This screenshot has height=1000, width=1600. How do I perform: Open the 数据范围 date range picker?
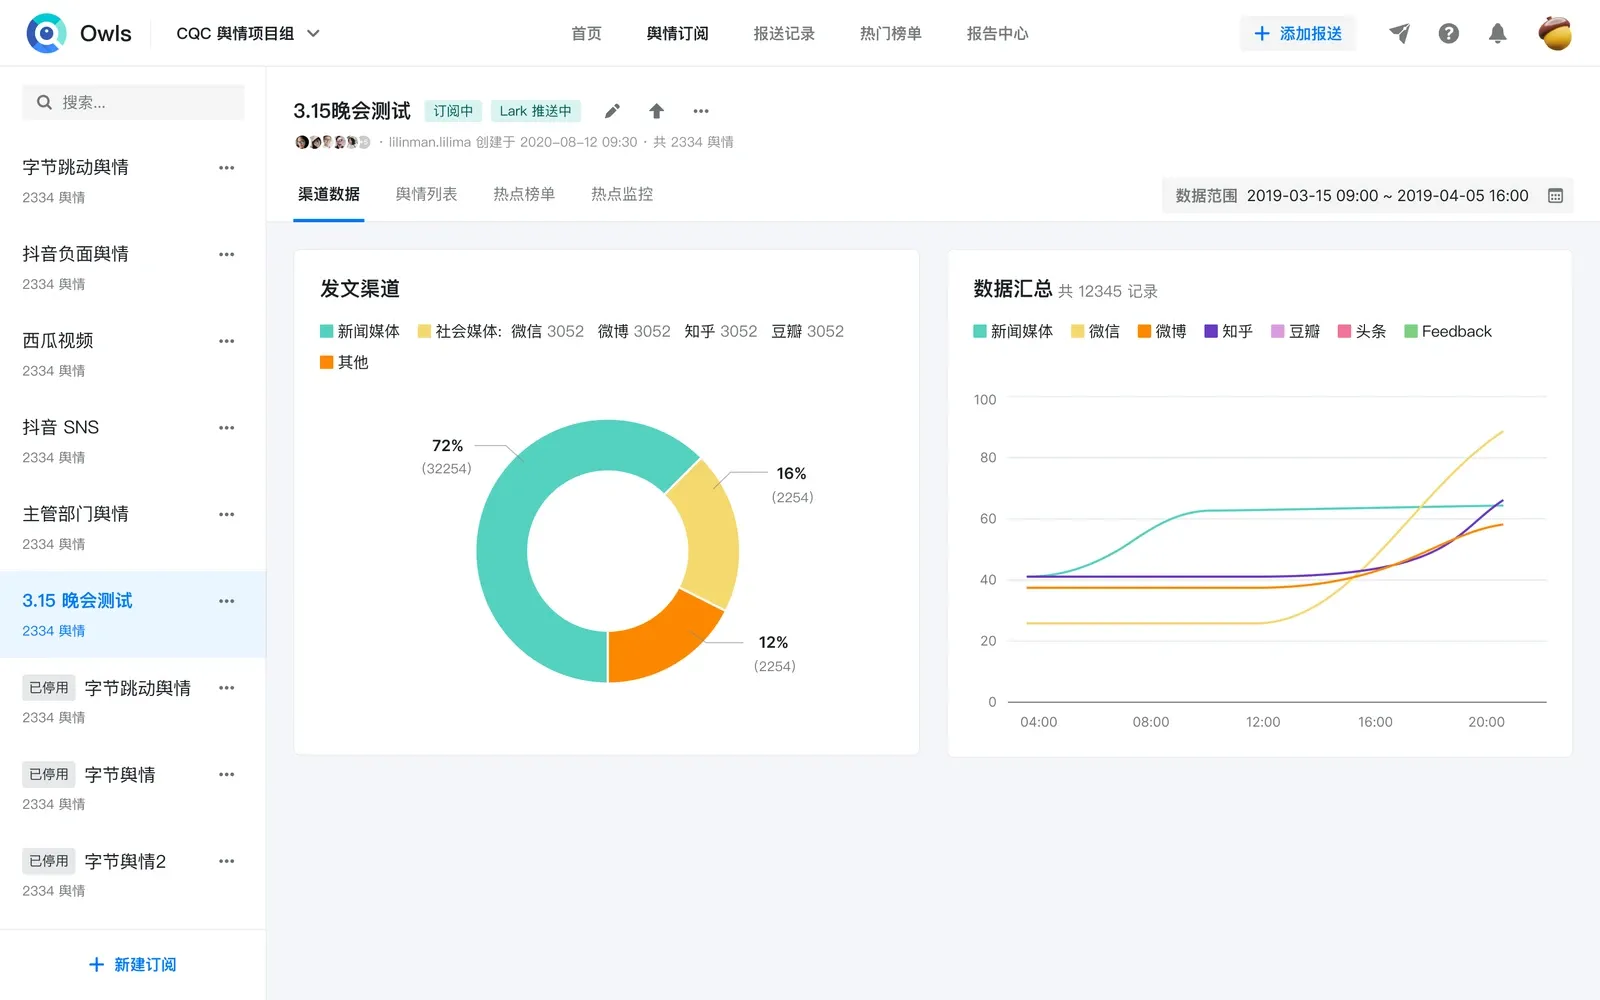[x=1367, y=196]
